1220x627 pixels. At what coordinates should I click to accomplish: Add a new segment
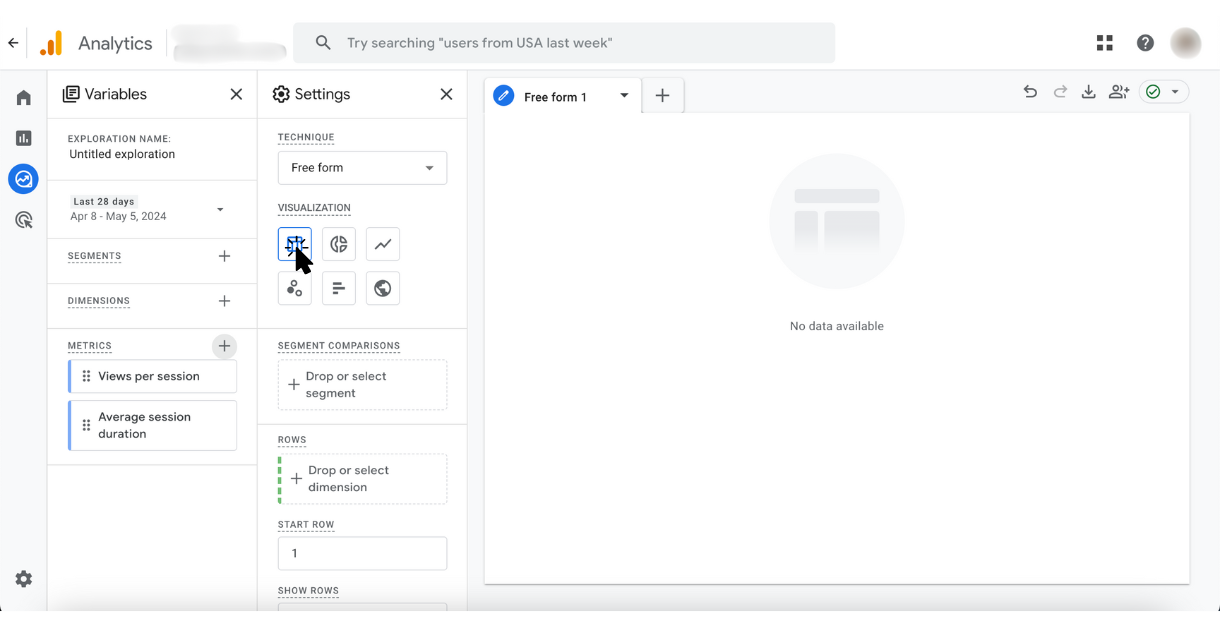pos(224,256)
